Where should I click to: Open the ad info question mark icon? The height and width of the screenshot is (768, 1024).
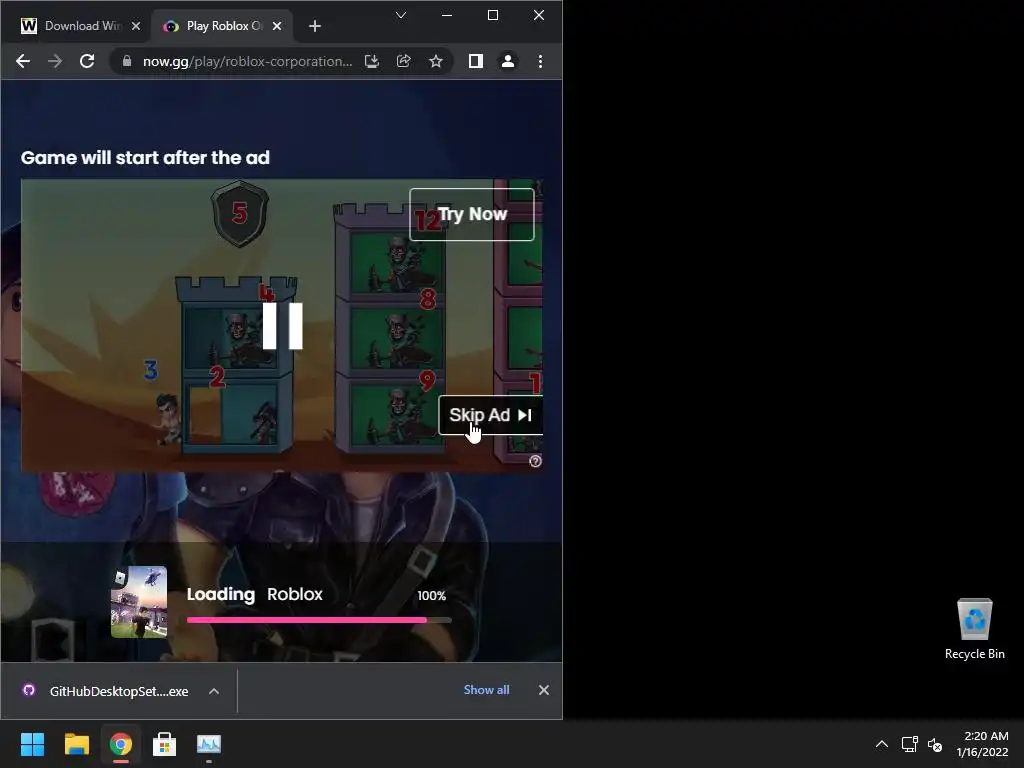(x=536, y=461)
